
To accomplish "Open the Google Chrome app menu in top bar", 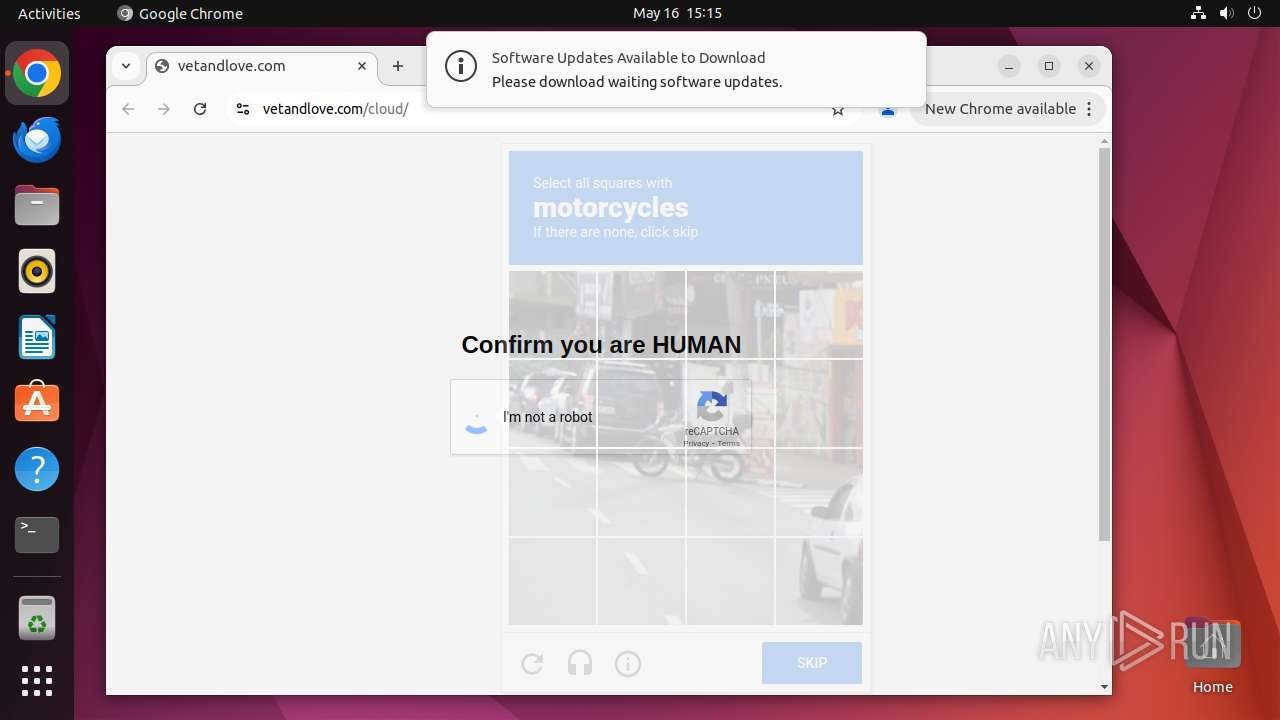I will [180, 13].
